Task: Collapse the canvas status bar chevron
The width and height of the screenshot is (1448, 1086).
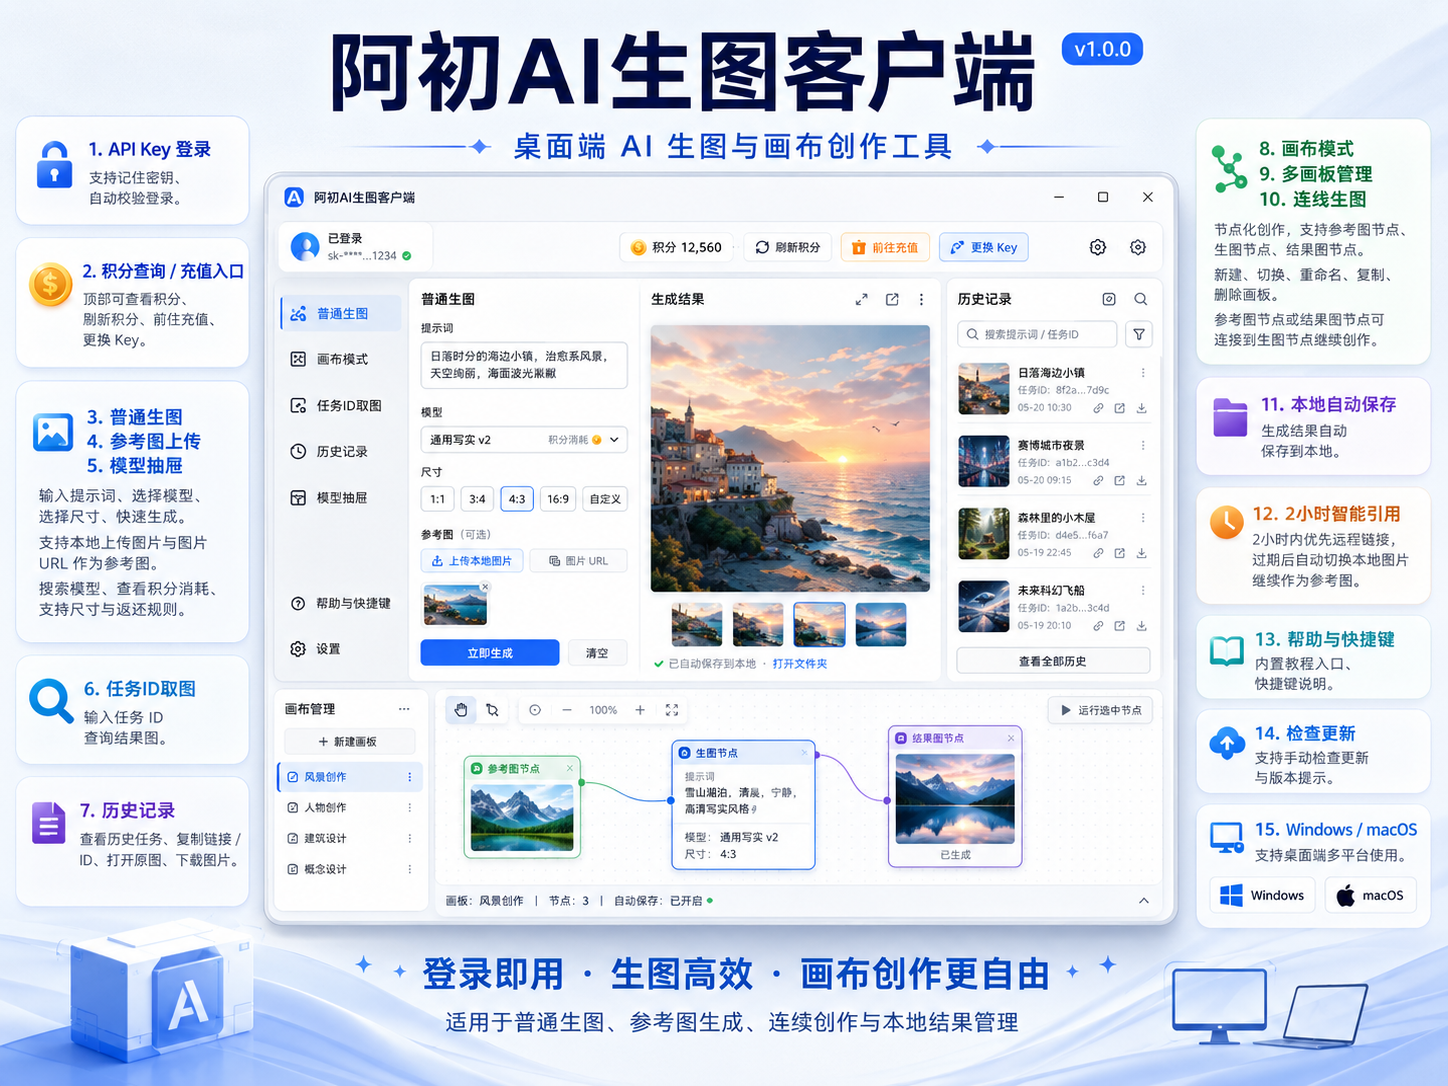Action: (1144, 901)
